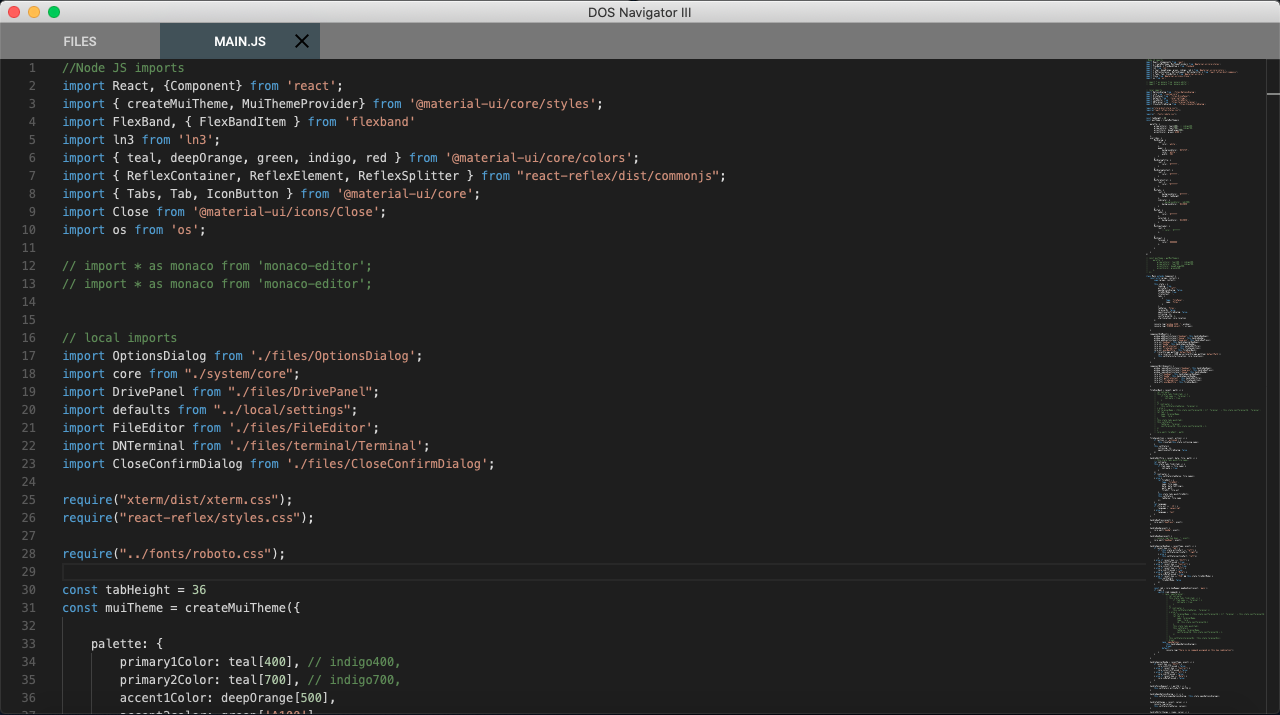Click the 'os' string on line 10
Screen dimensions: 1280x715
(185, 230)
